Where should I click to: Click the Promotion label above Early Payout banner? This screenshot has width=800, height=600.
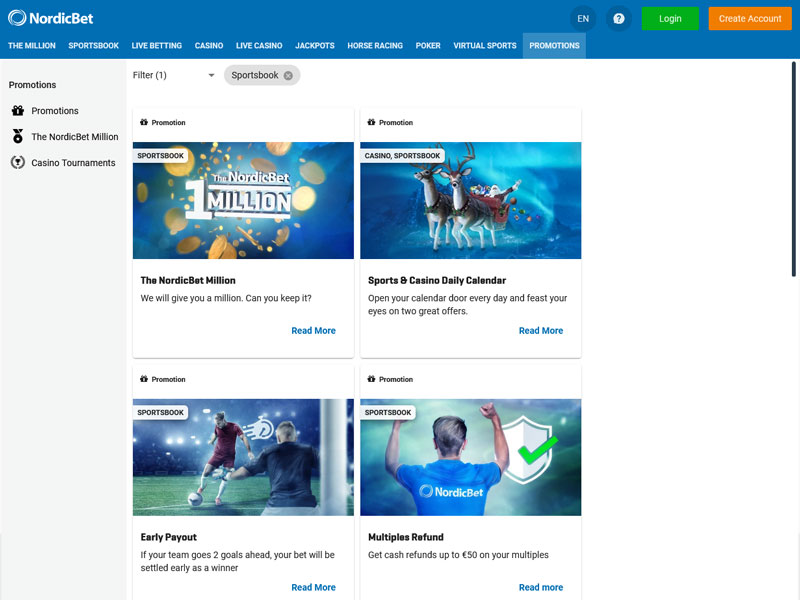[168, 379]
